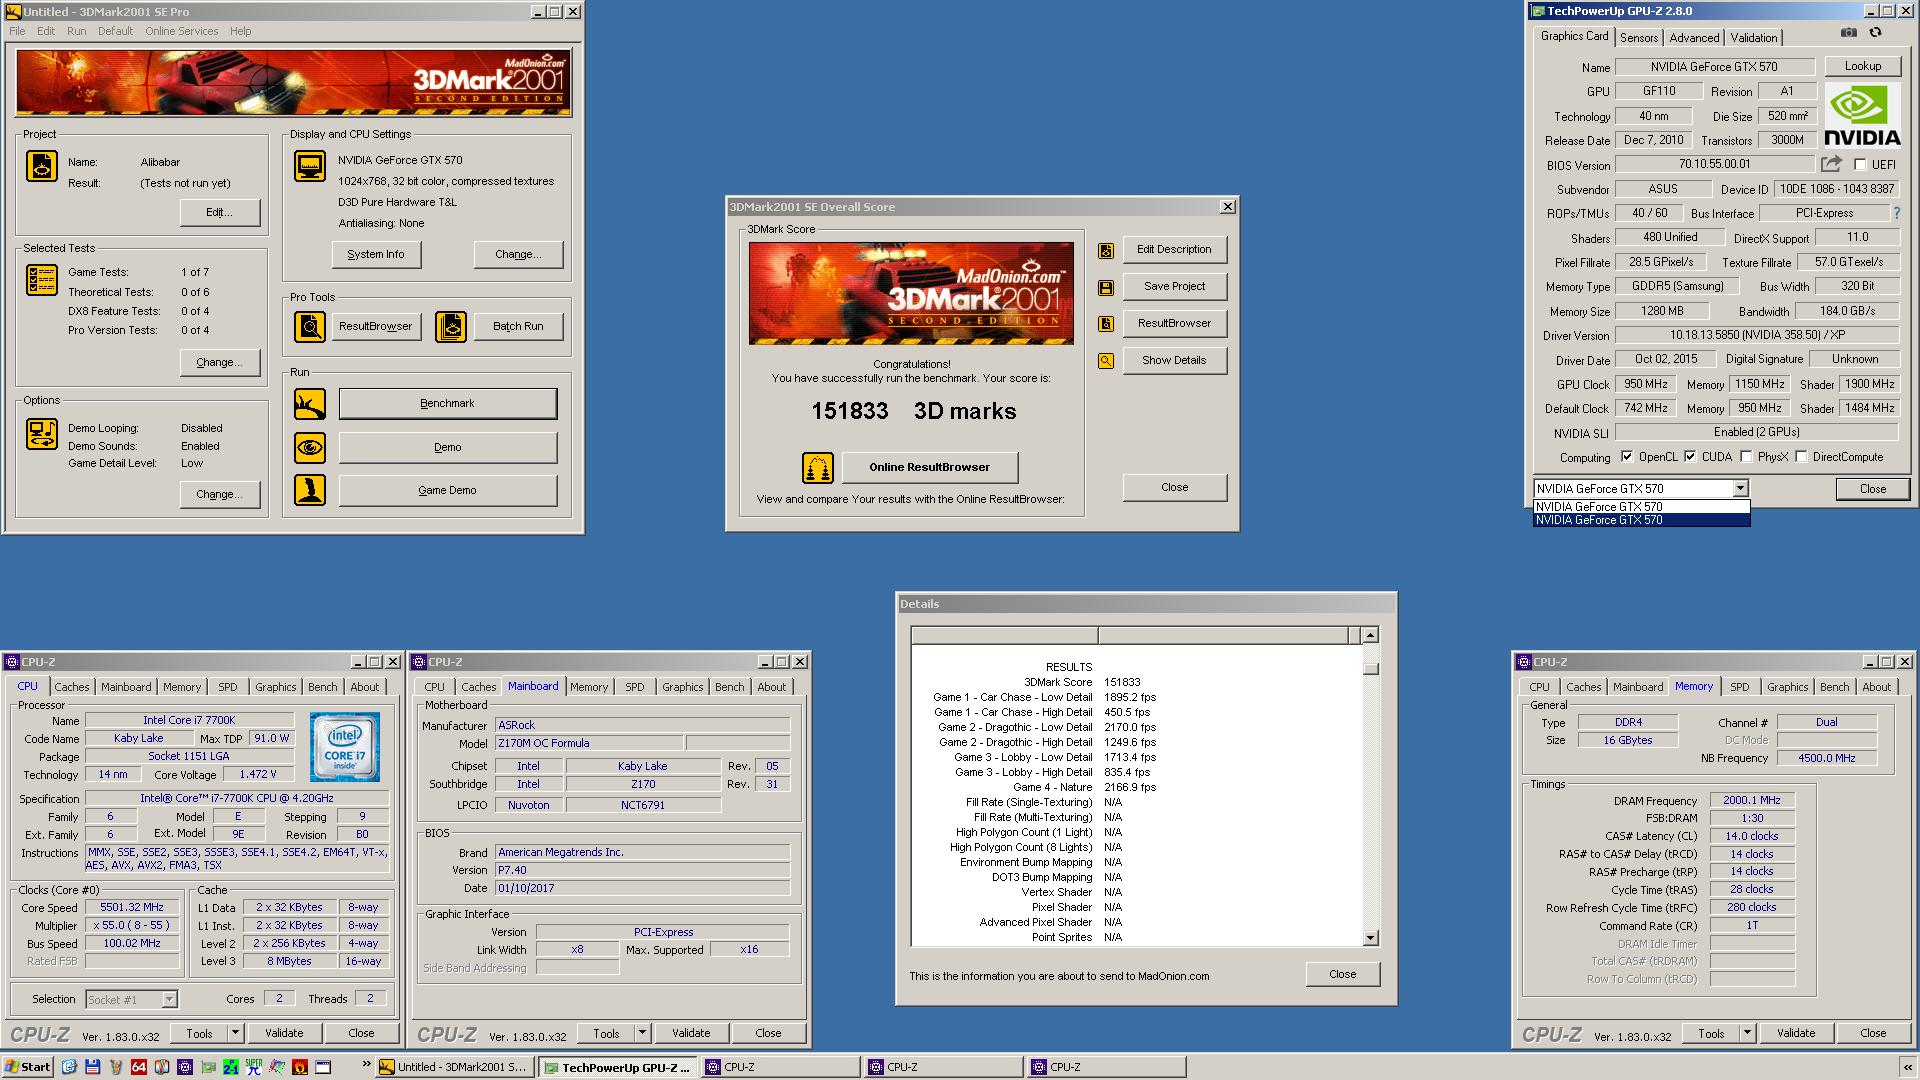Screen dimensions: 1920x1080
Task: Click the Options demo looping icon
Action: (x=42, y=434)
